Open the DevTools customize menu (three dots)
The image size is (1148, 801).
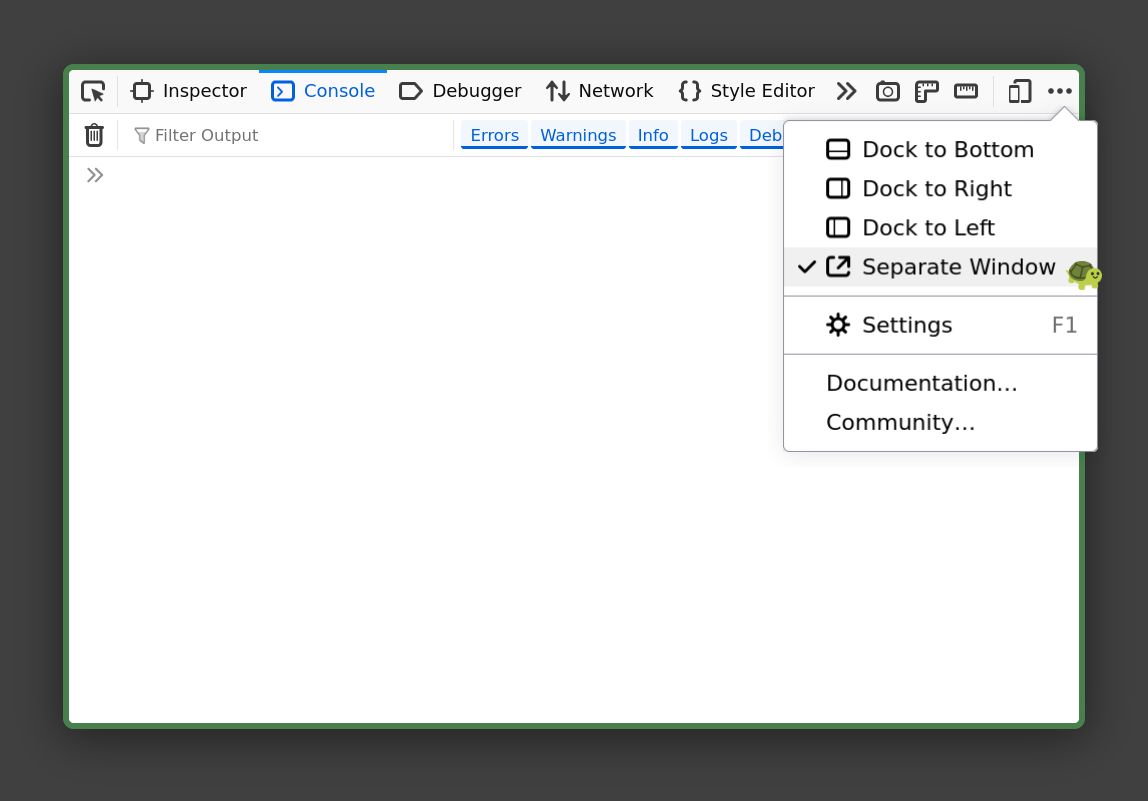pos(1059,91)
